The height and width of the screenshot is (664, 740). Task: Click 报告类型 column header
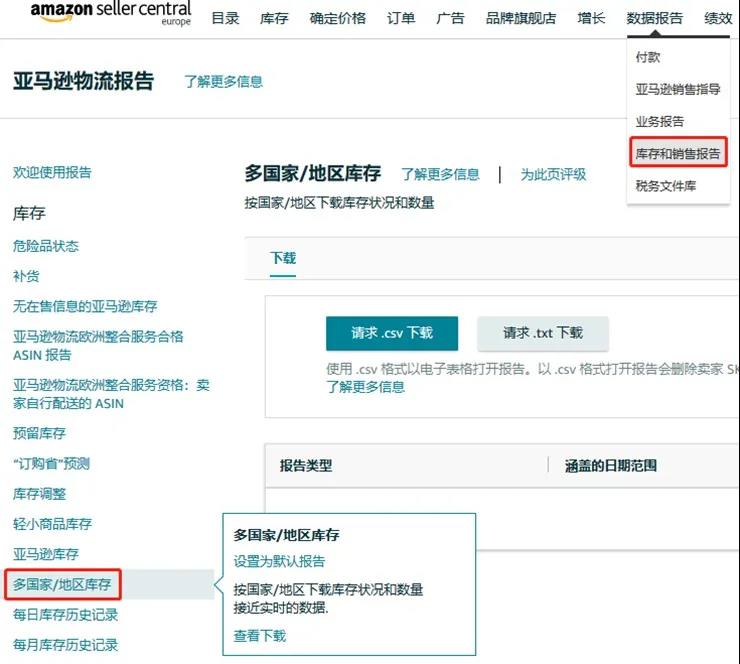(306, 466)
